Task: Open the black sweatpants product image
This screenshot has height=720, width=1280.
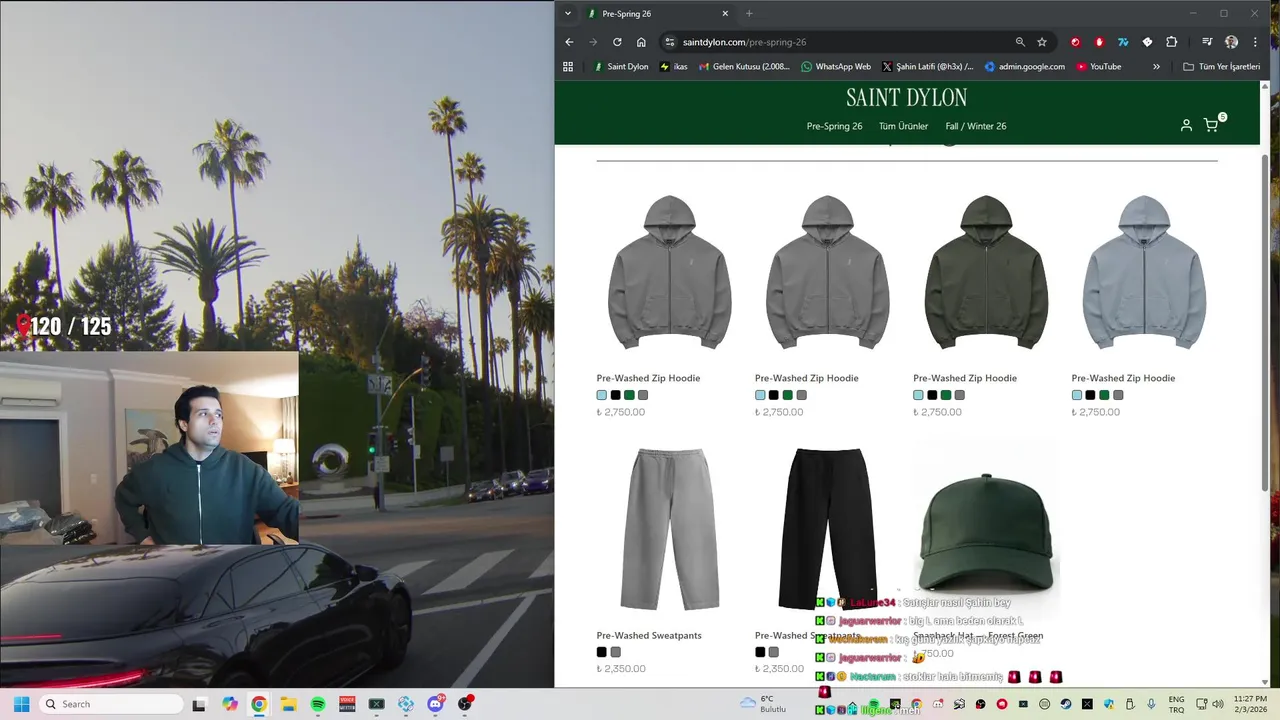Action: pyautogui.click(x=828, y=528)
